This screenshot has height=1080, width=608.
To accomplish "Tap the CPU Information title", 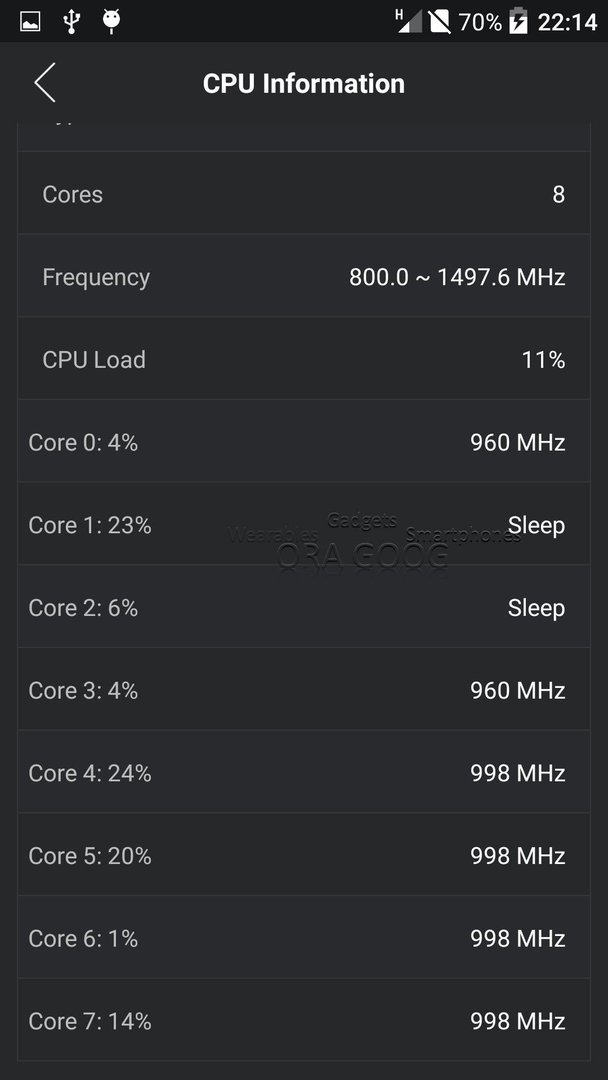I will tap(304, 83).
